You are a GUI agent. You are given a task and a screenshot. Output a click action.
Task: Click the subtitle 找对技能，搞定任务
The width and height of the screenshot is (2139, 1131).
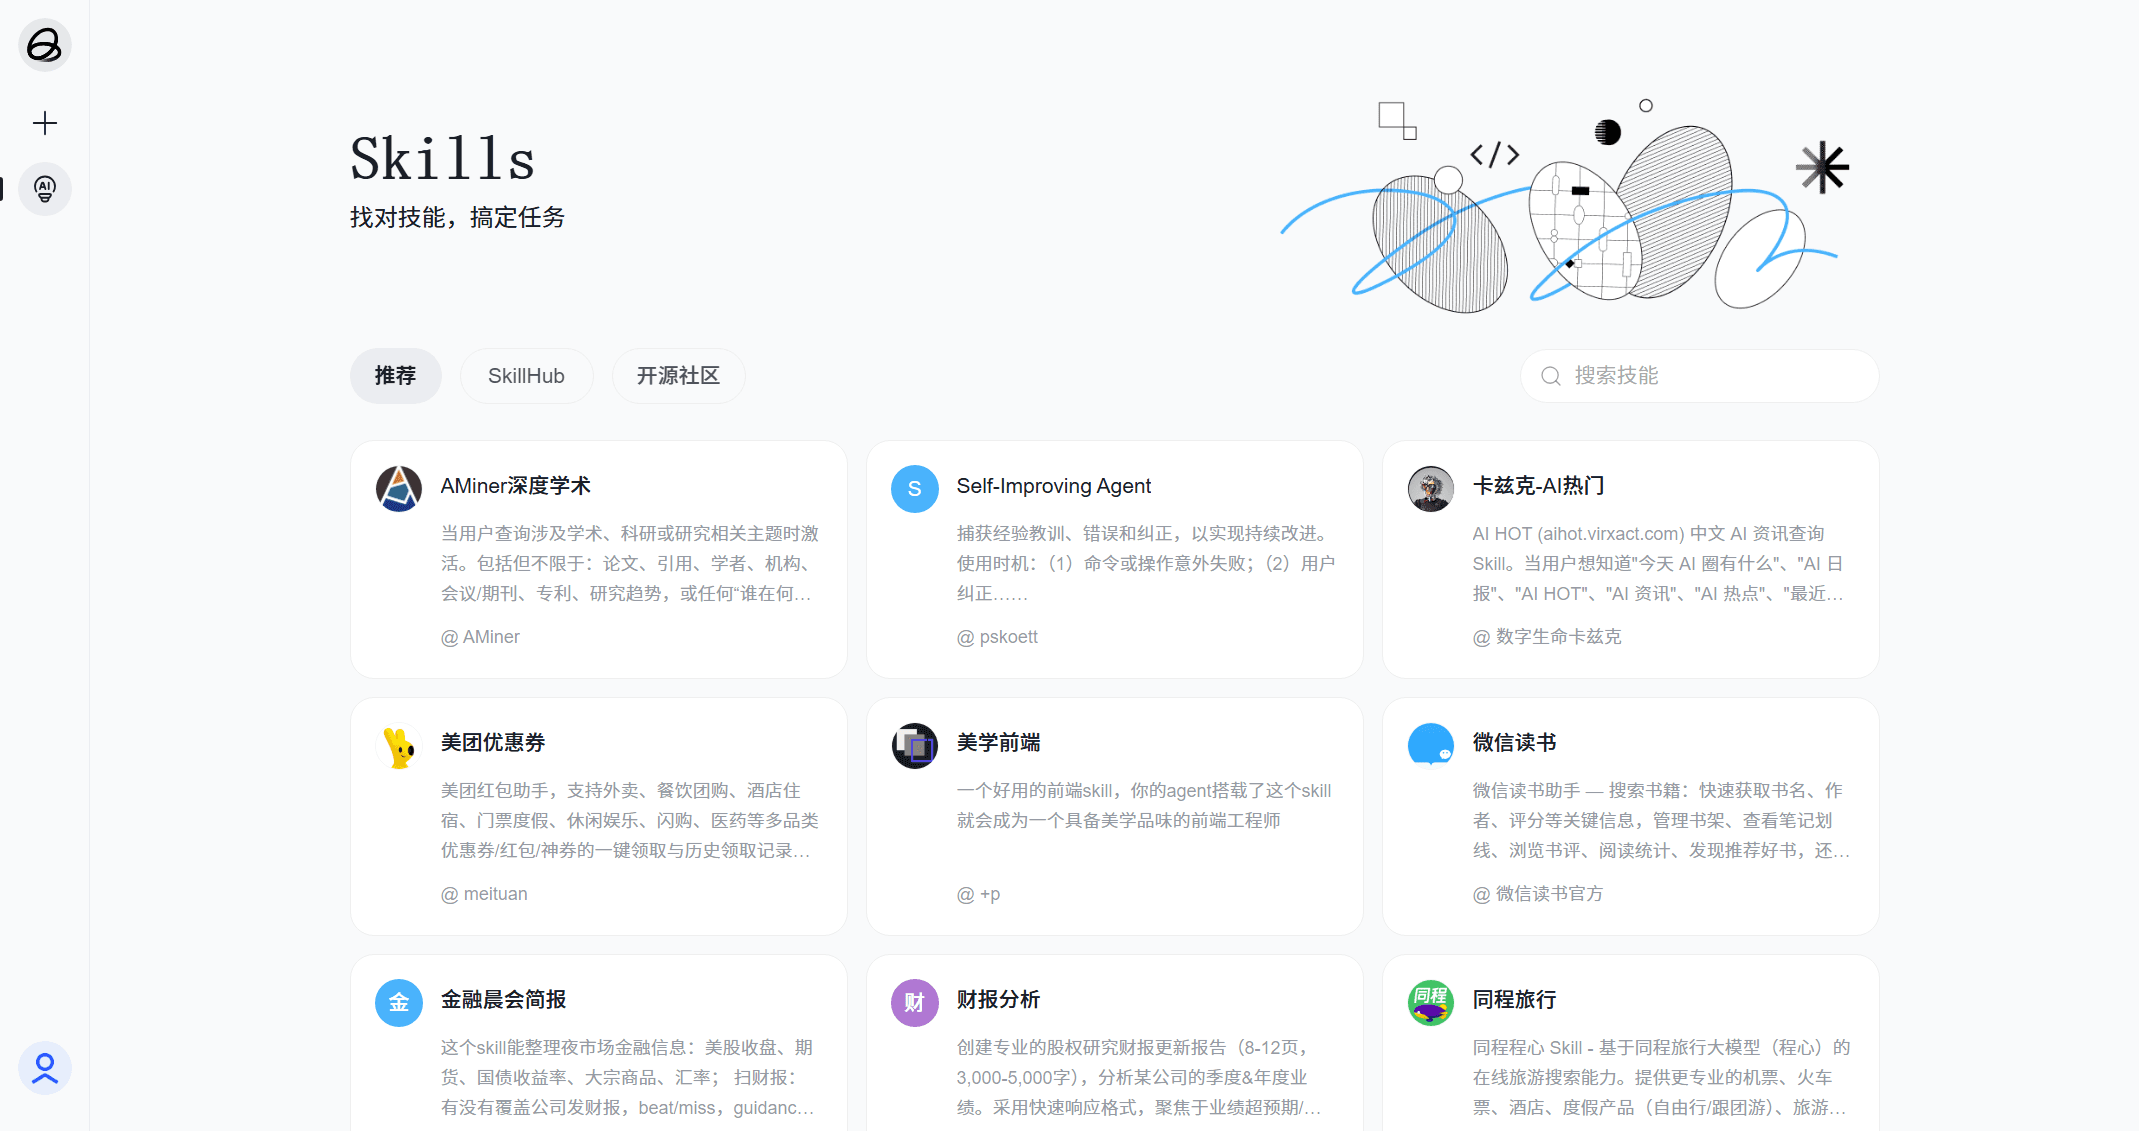click(x=458, y=217)
